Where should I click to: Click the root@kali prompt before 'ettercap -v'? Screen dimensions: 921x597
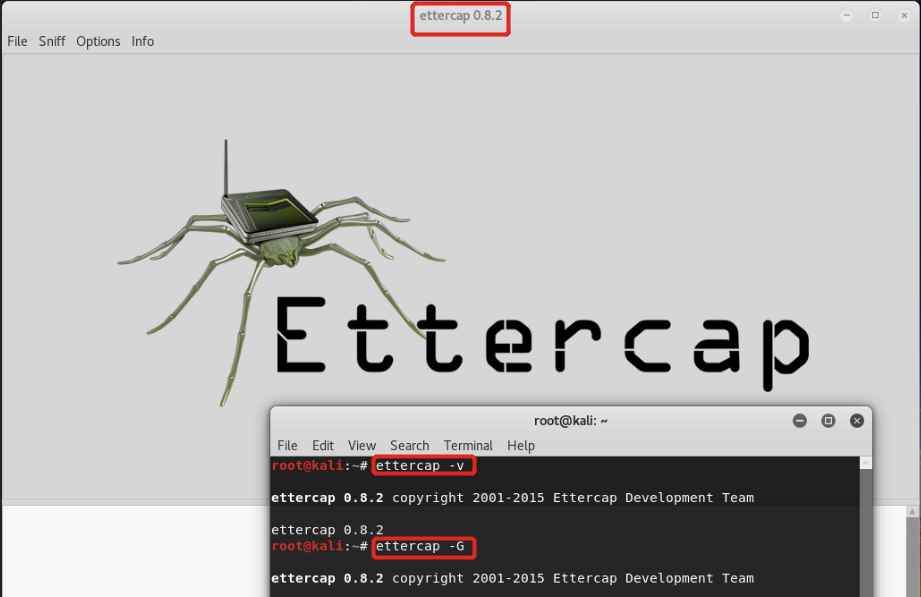320,466
